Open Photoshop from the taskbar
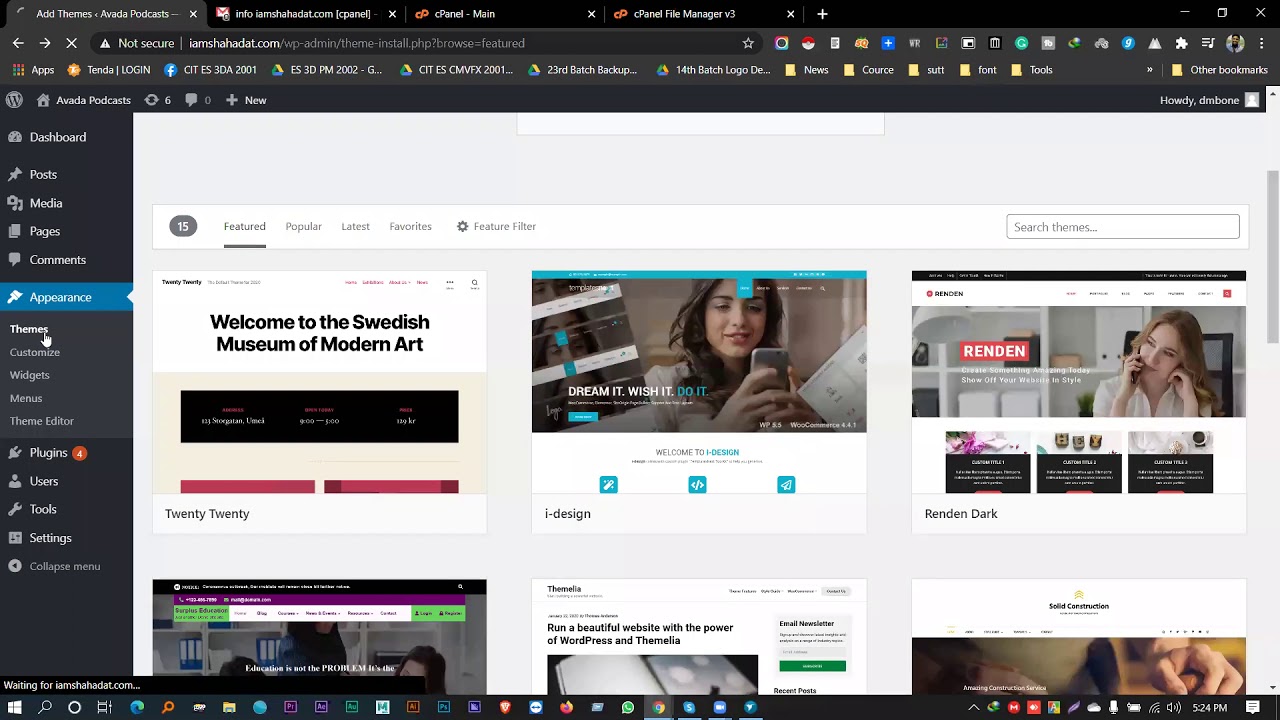1280x720 pixels. pyautogui.click(x=443, y=707)
